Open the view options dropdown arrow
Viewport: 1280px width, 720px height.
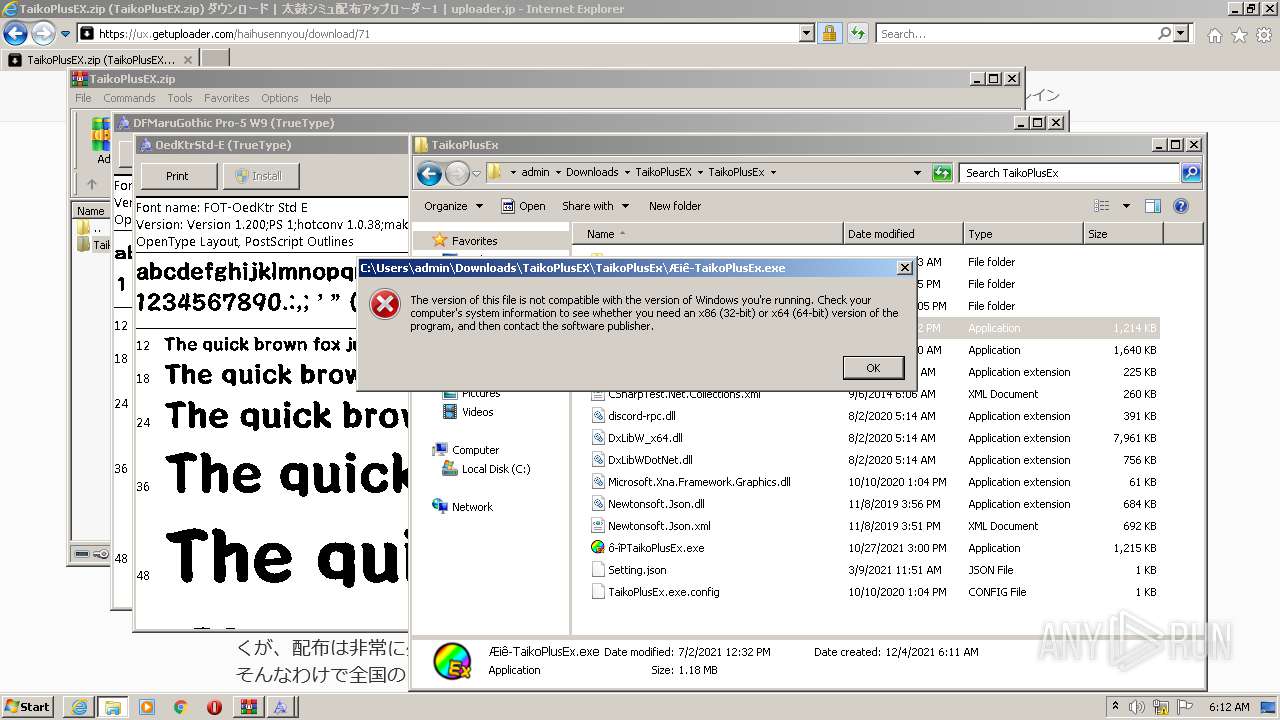pyautogui.click(x=1126, y=206)
